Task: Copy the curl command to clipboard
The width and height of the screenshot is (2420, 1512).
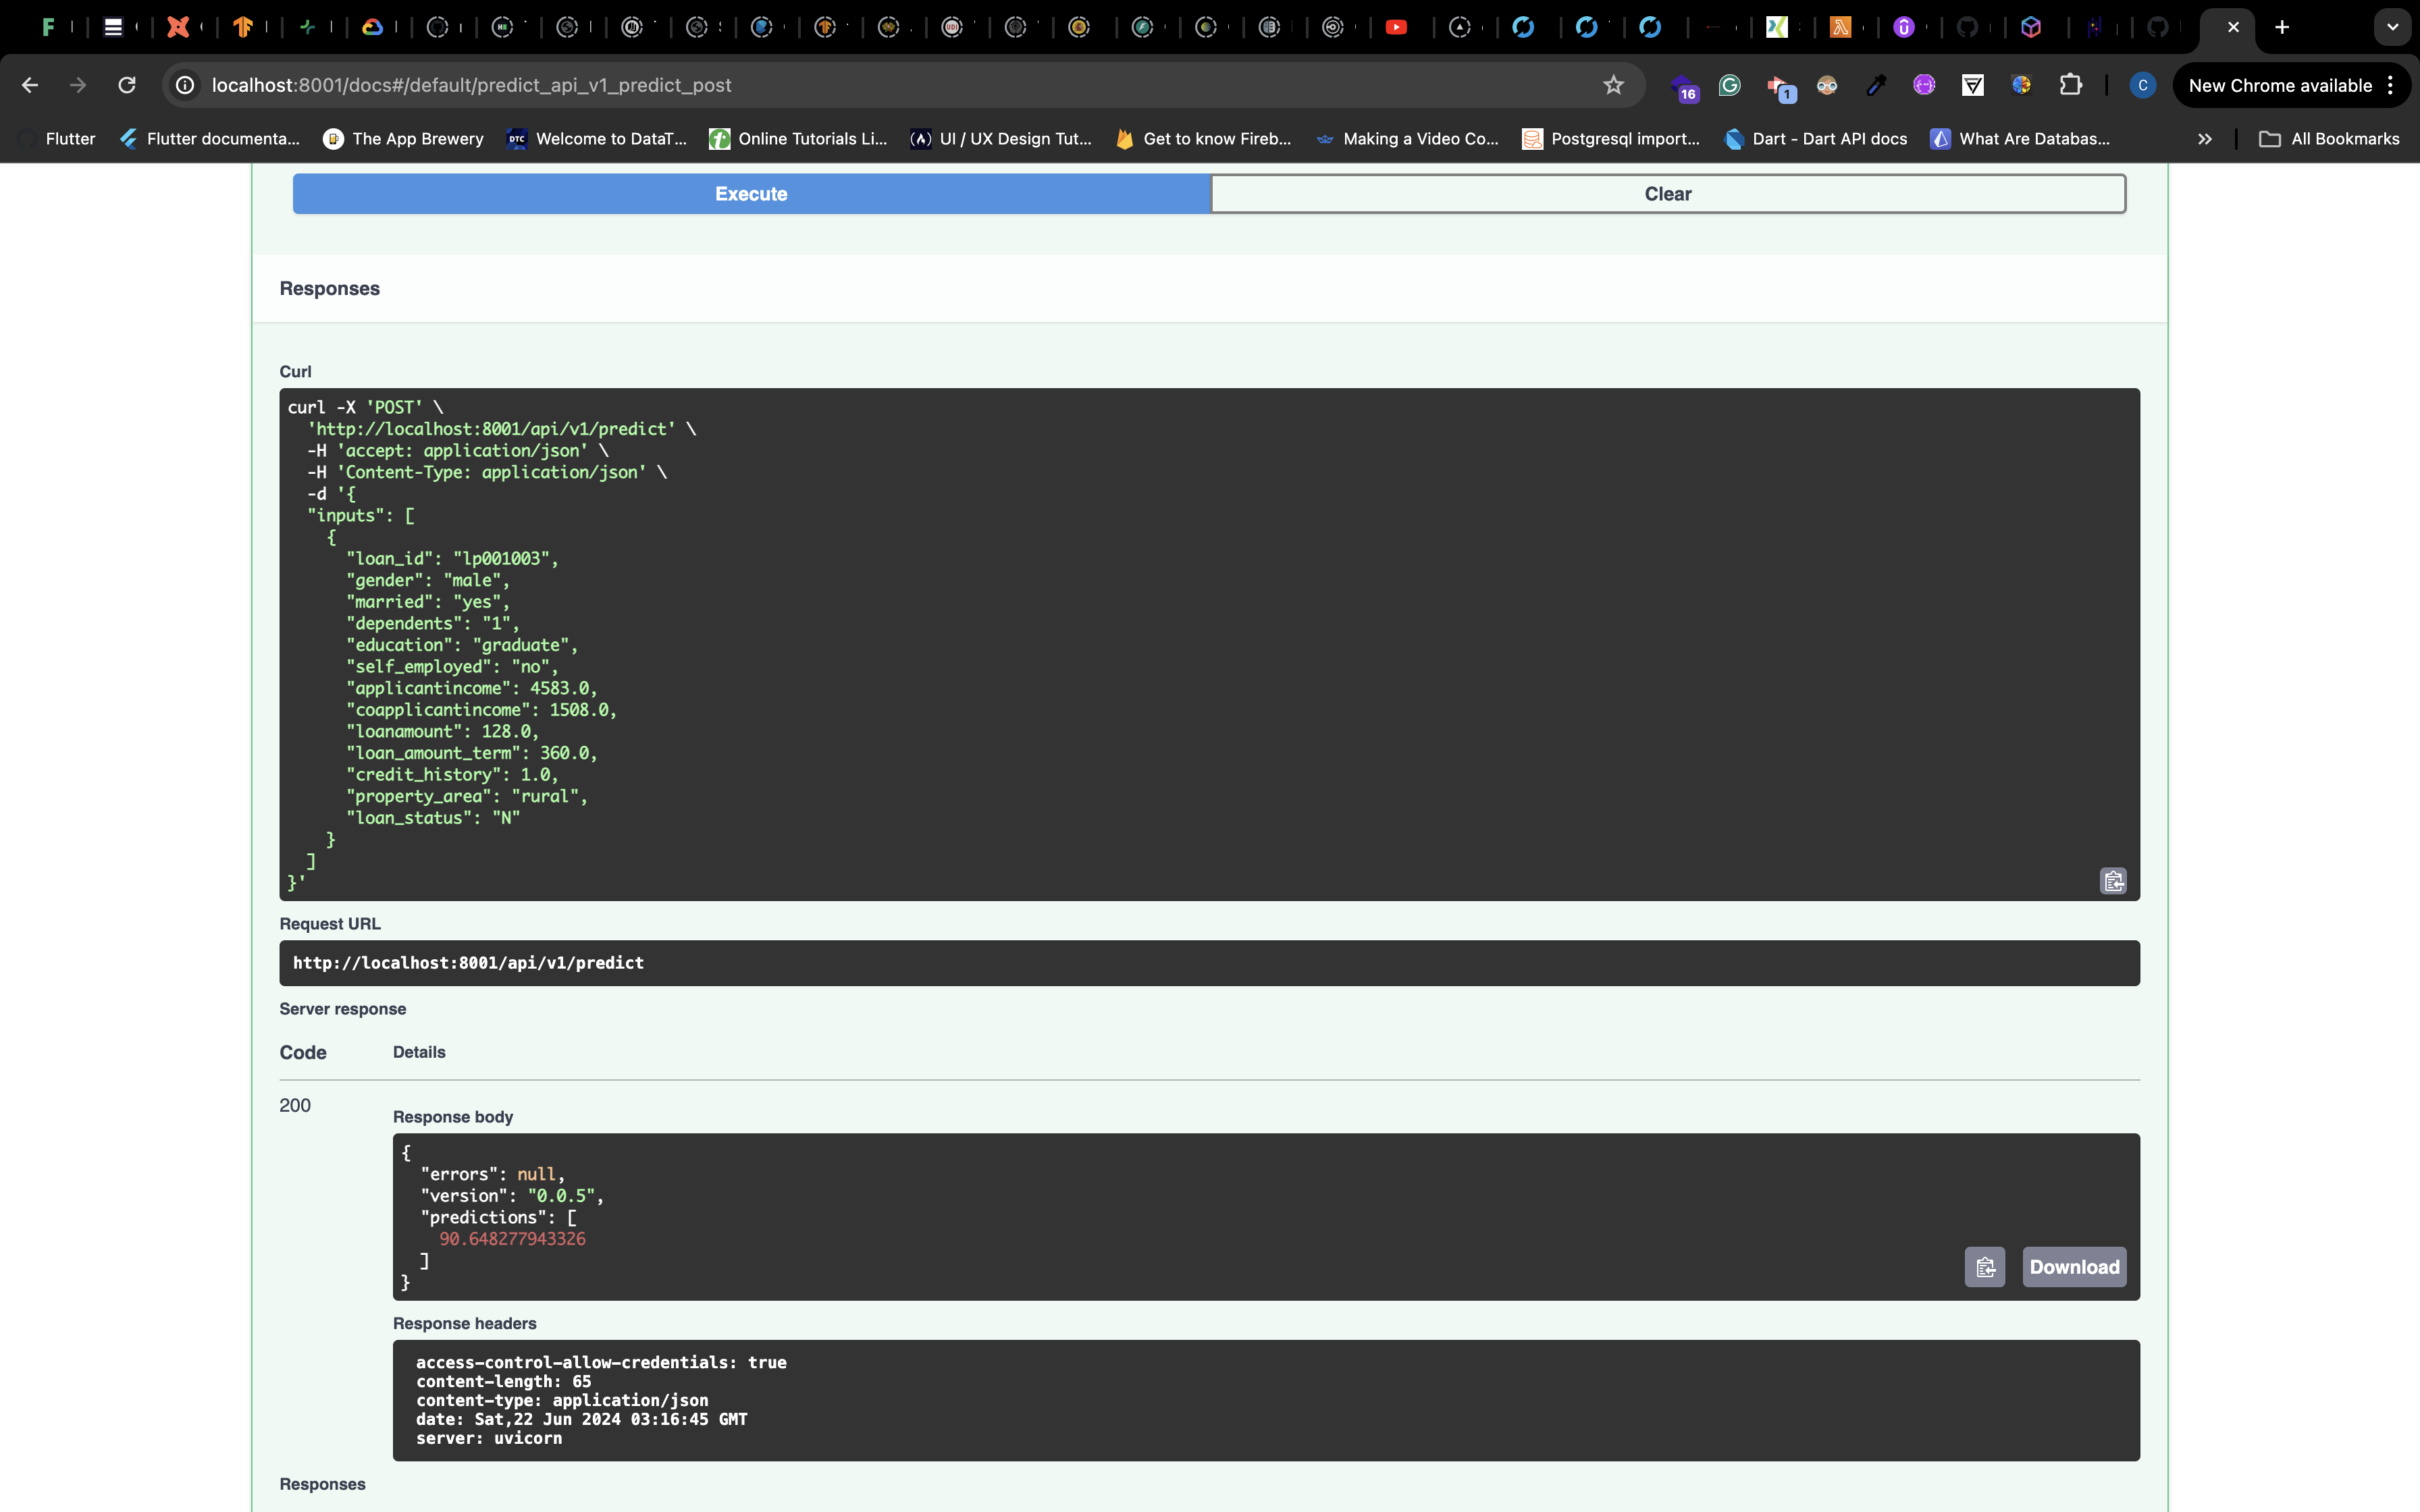Action: (2112, 881)
